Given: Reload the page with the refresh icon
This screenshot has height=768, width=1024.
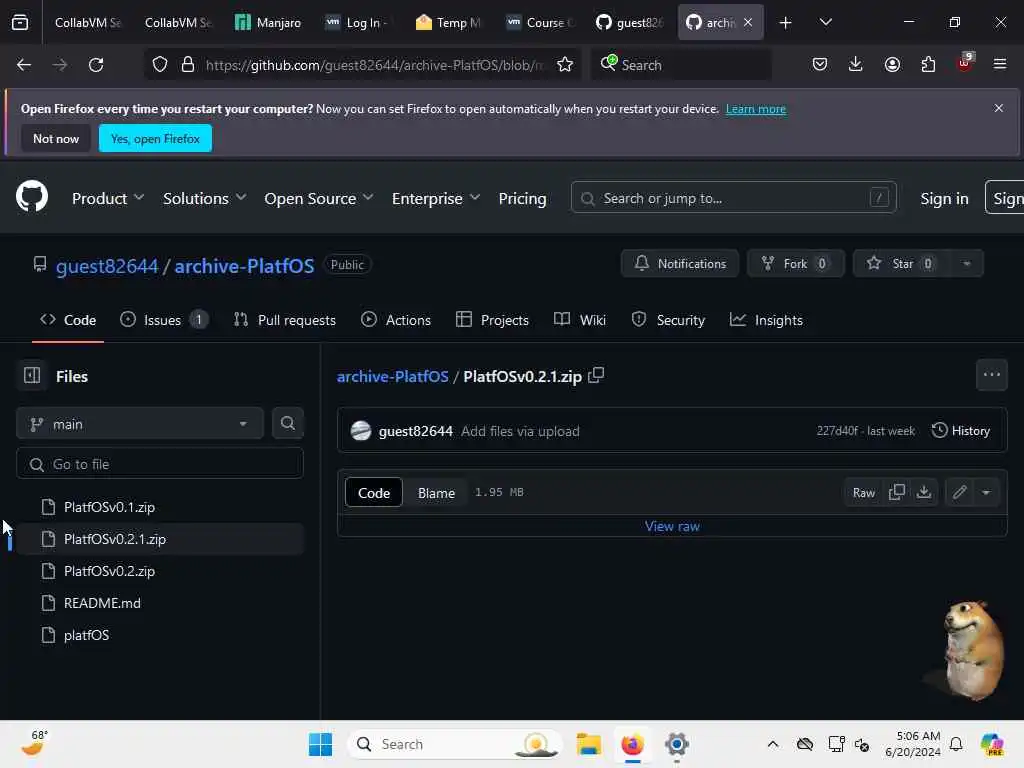Looking at the screenshot, I should tap(96, 65).
